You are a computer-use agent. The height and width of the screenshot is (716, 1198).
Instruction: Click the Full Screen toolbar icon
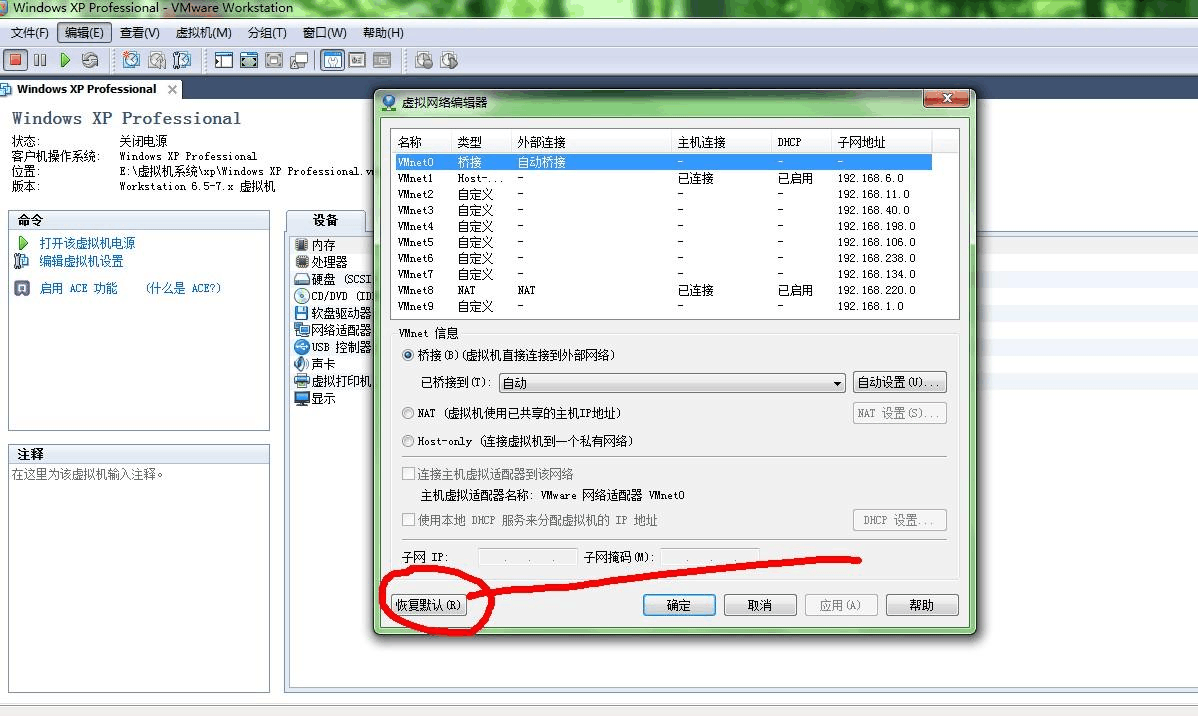coord(249,60)
